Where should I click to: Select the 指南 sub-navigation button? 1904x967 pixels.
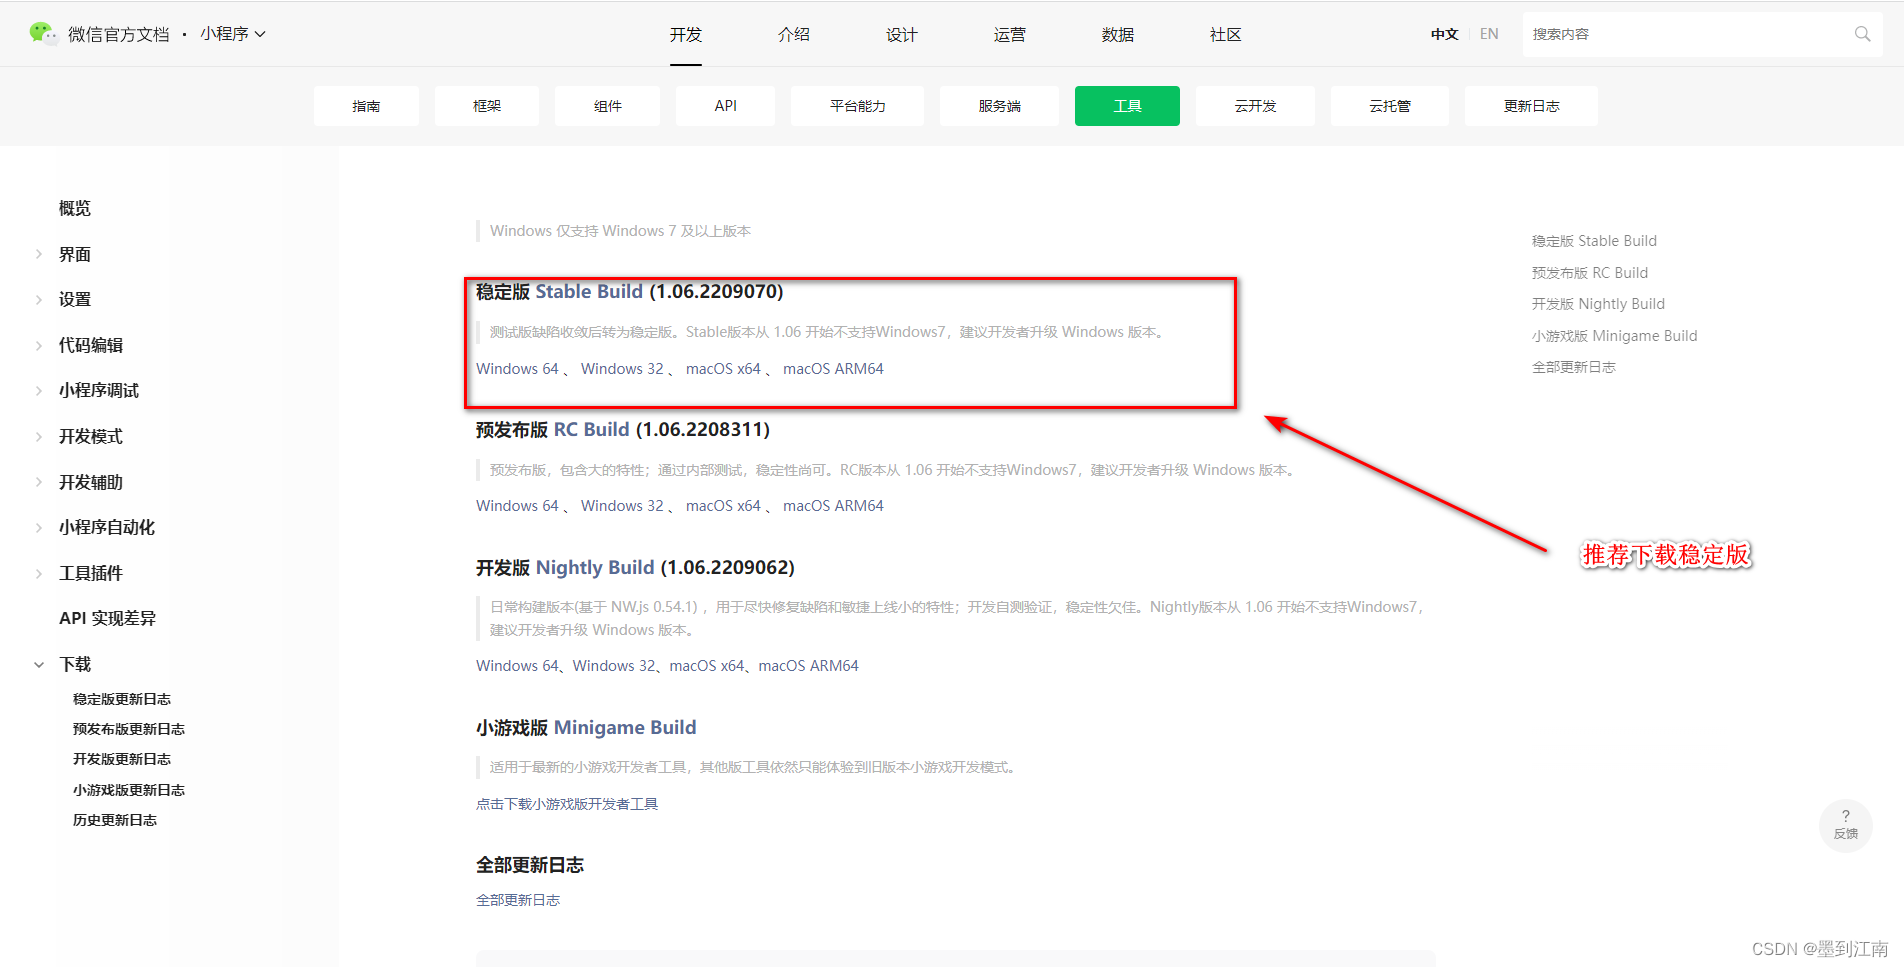click(366, 106)
